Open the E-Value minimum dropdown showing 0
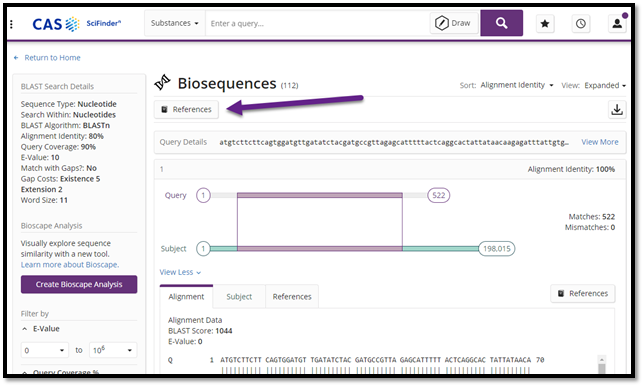The height and width of the screenshot is (387, 644). coord(44,350)
